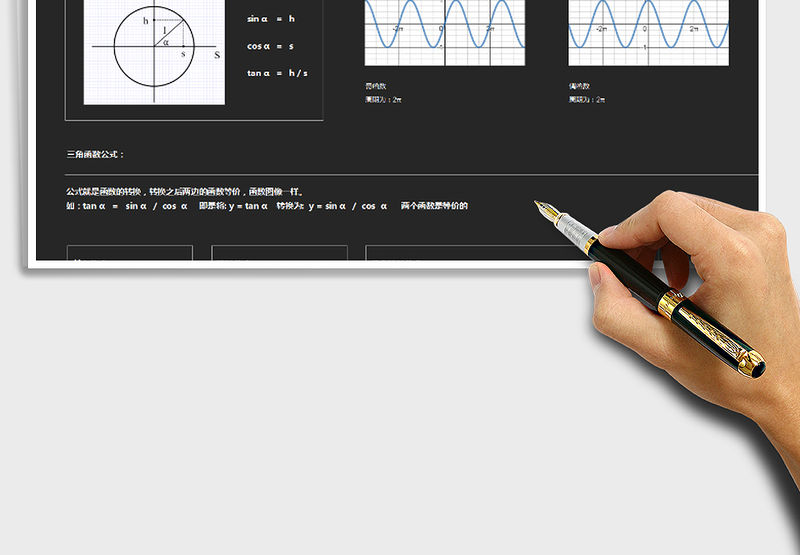Select the middle bordered box at sheet bottom
800x555 pixels.
click(x=280, y=253)
